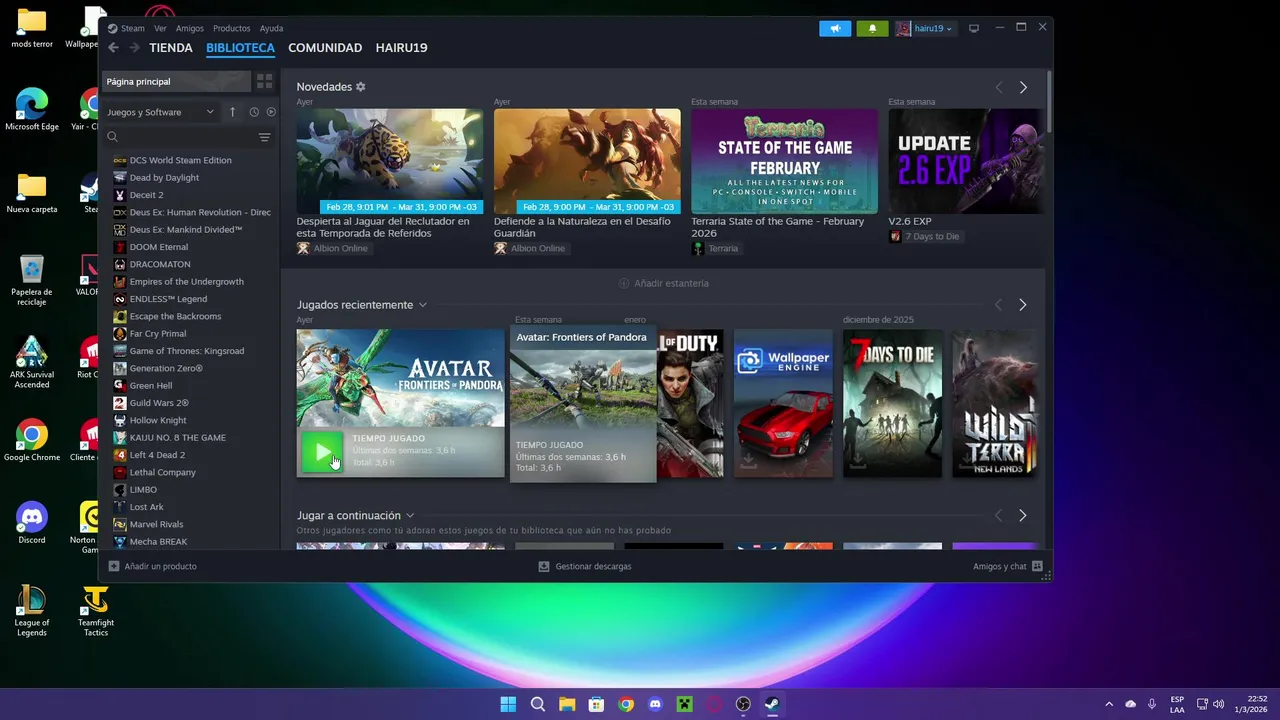Open the Terraria State of the Game news

click(784, 161)
